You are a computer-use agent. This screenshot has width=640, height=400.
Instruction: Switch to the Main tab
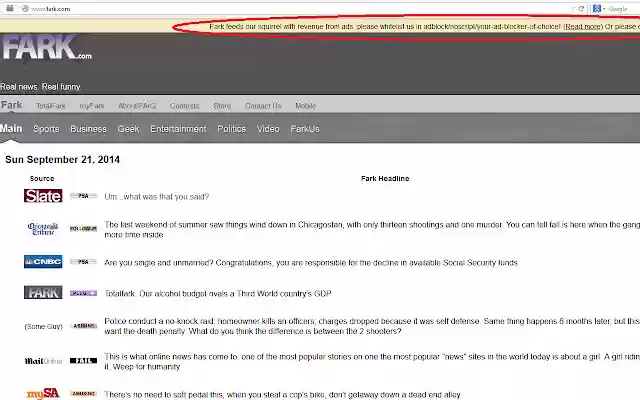coord(11,129)
